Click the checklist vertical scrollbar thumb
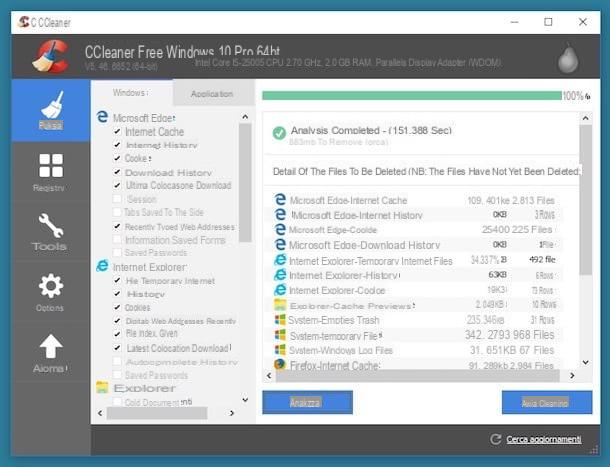 (x=245, y=182)
